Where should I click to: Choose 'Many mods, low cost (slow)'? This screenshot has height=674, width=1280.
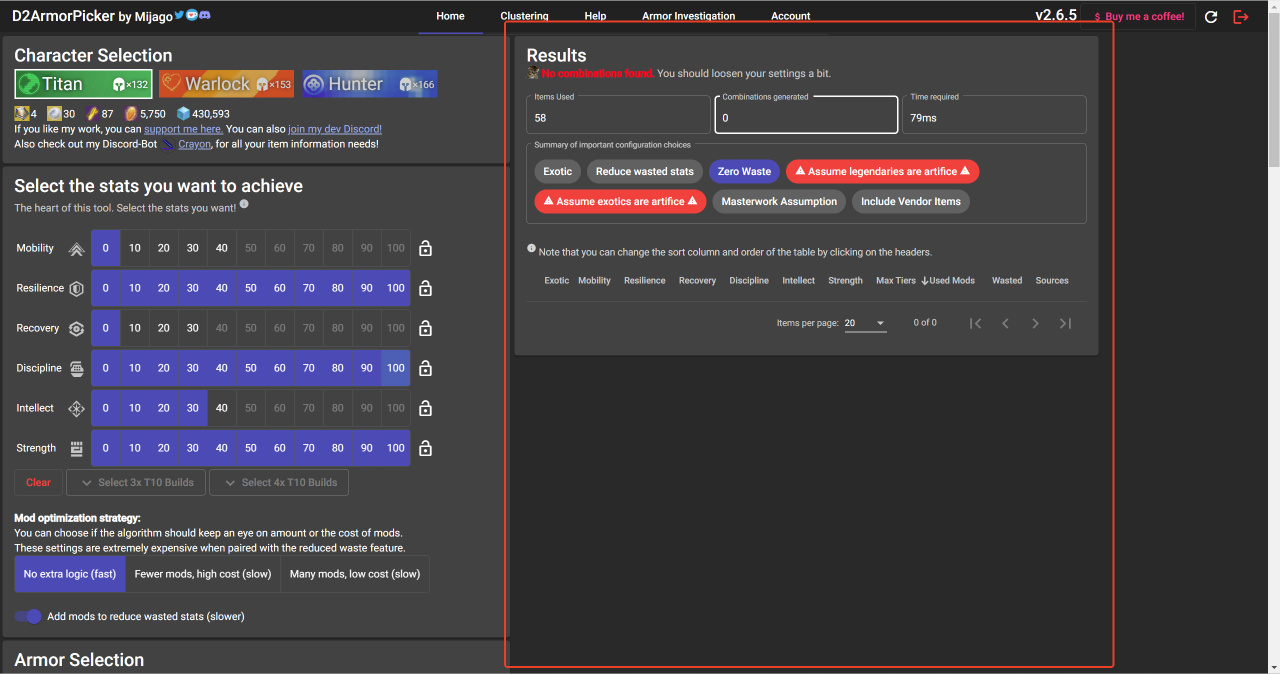[x=355, y=574]
